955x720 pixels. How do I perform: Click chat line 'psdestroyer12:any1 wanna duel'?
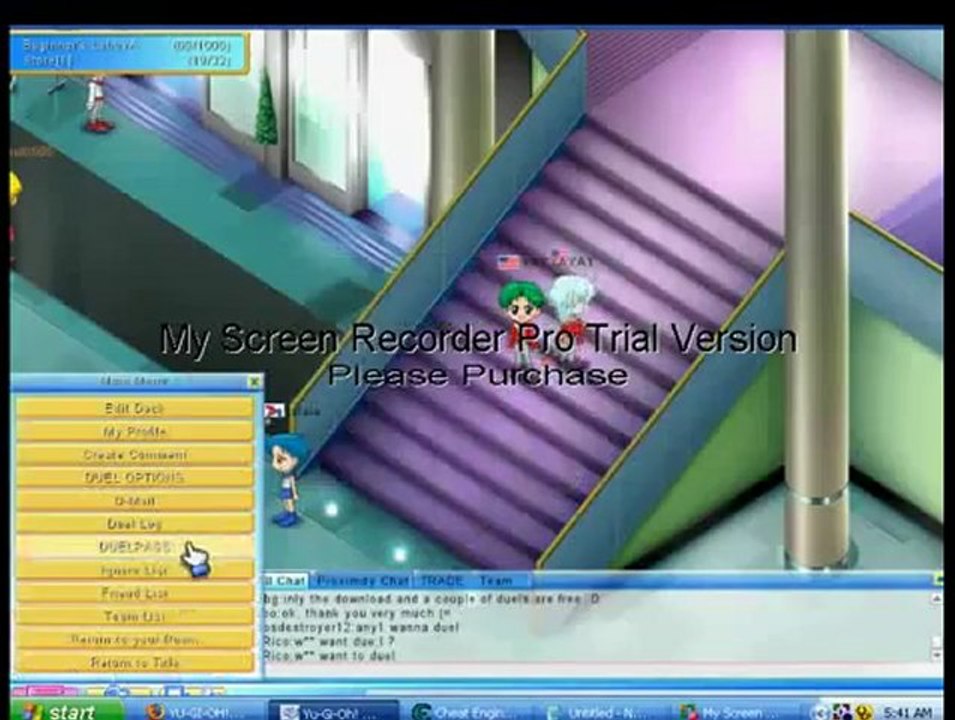pos(361,627)
